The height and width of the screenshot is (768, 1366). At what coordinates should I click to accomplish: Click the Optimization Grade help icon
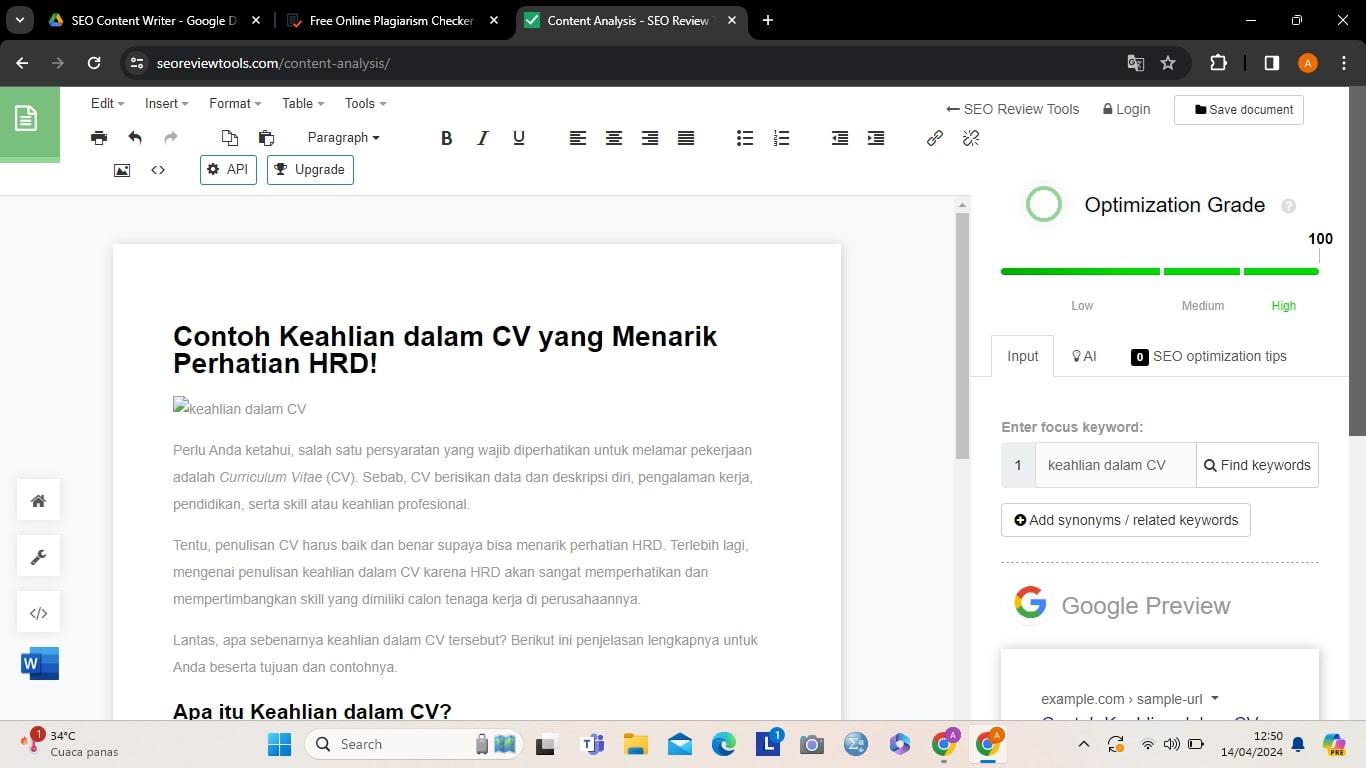point(1288,206)
